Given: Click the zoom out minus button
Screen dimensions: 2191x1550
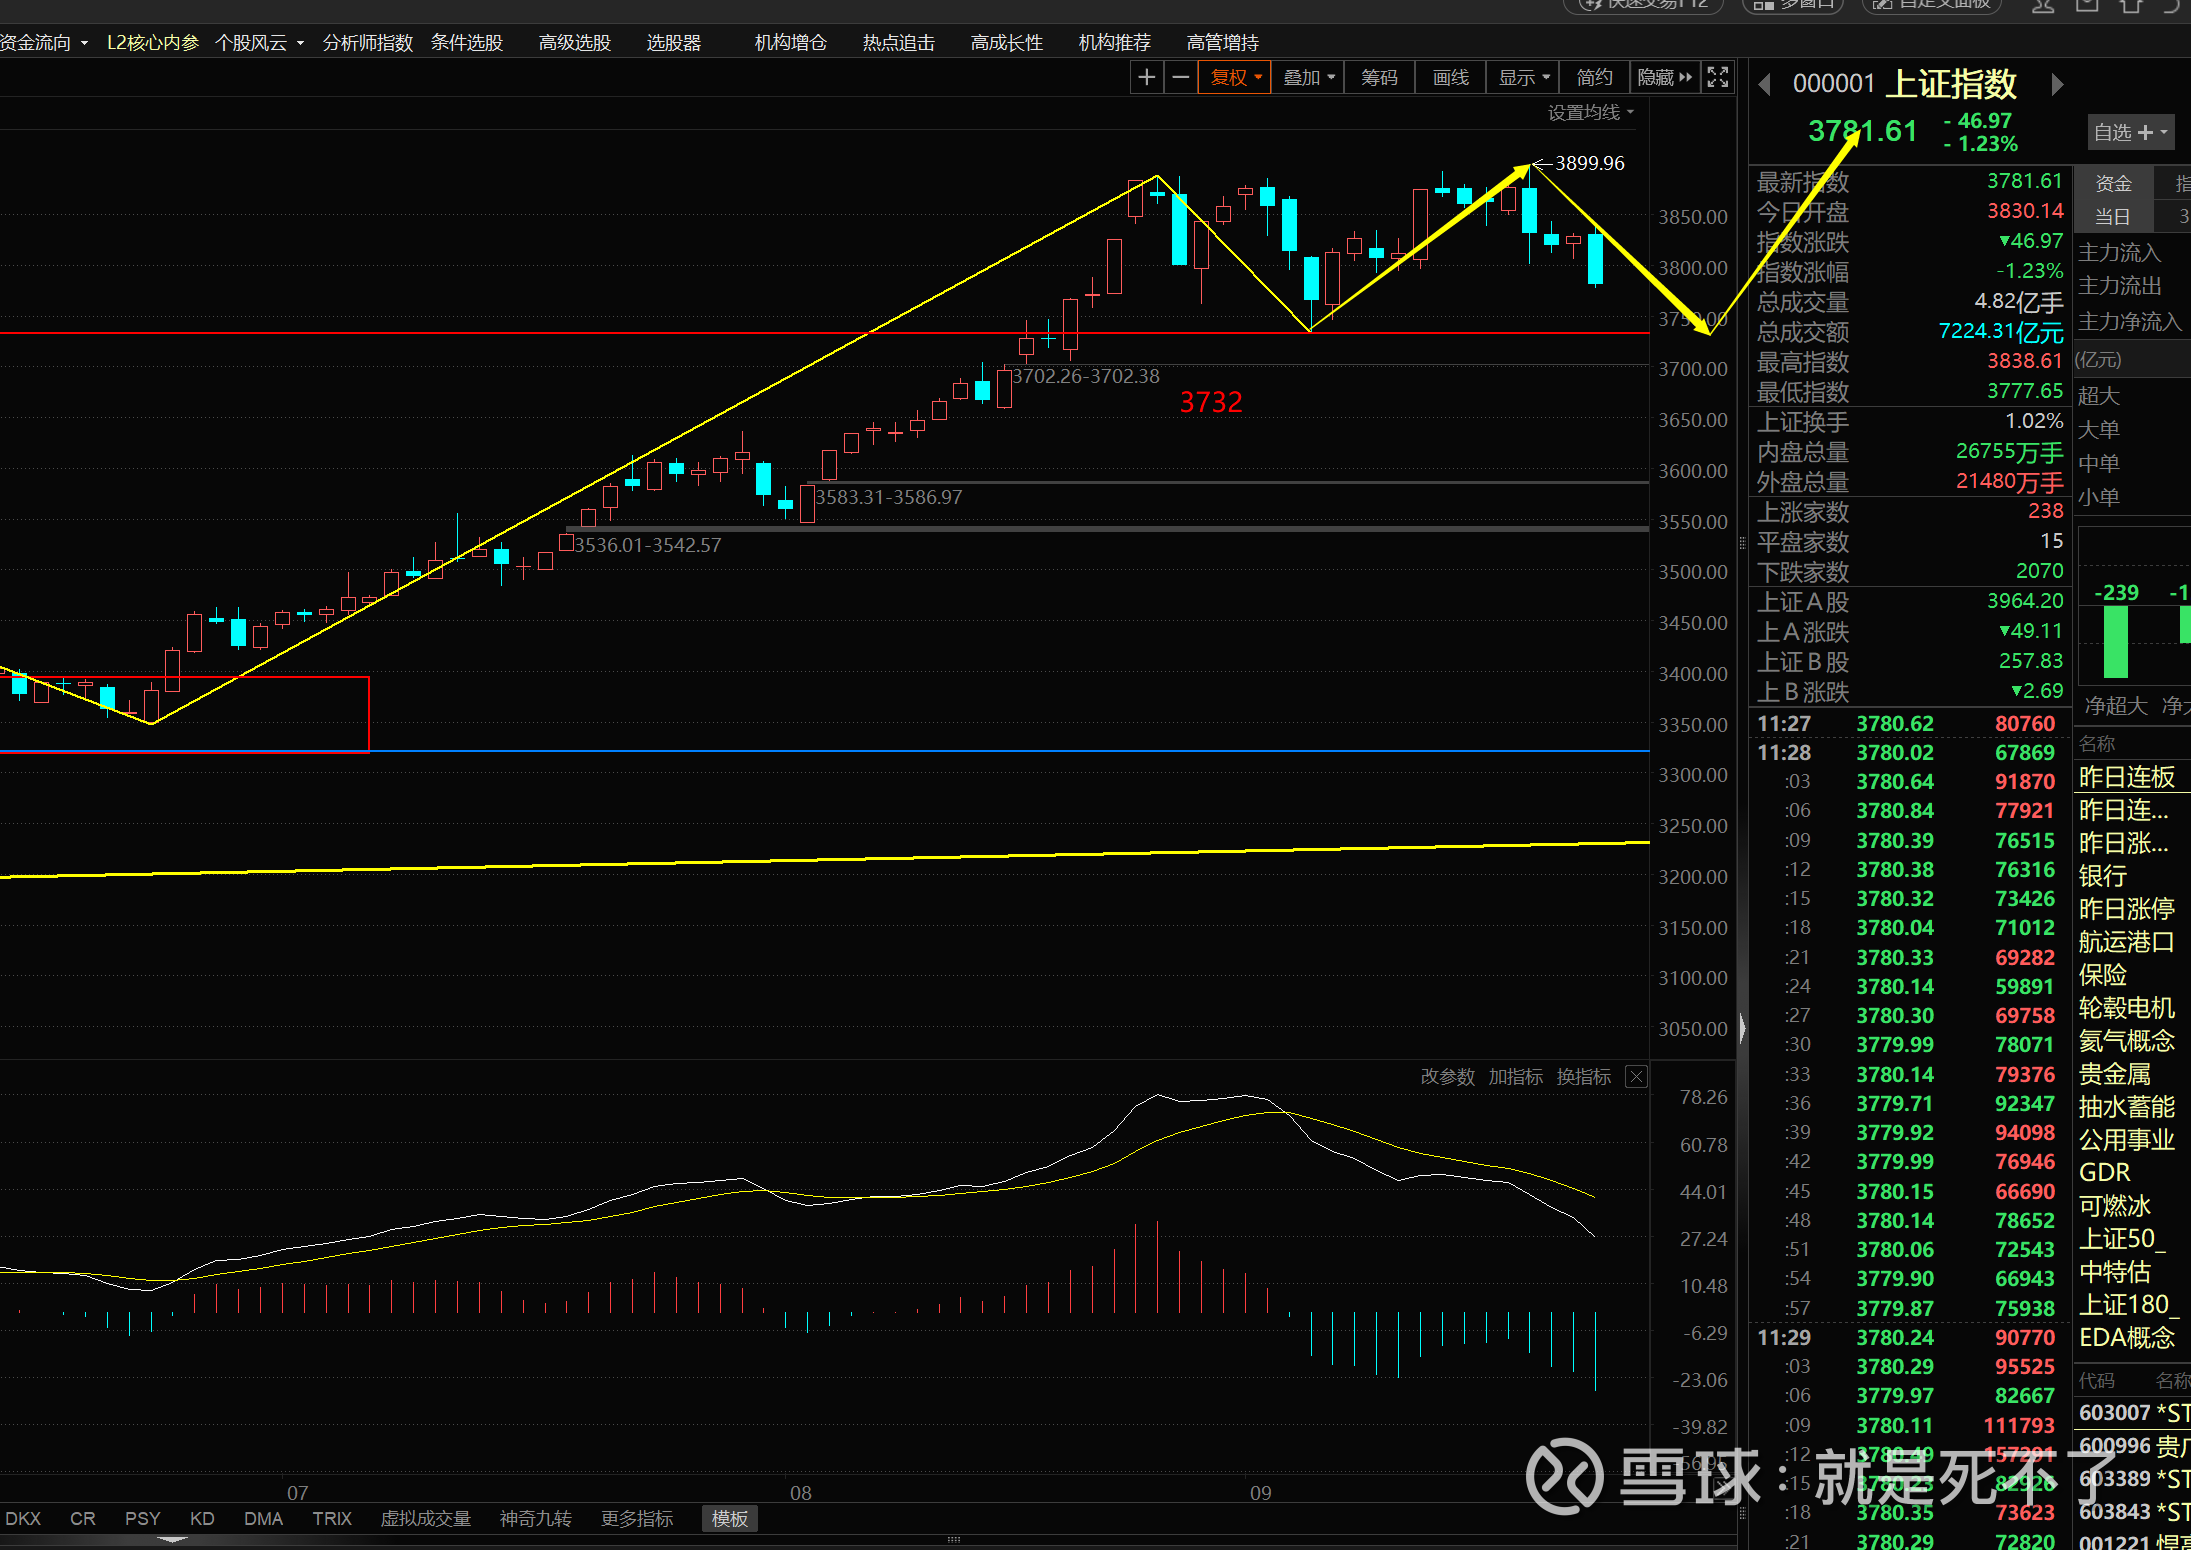Looking at the screenshot, I should pyautogui.click(x=1181, y=77).
